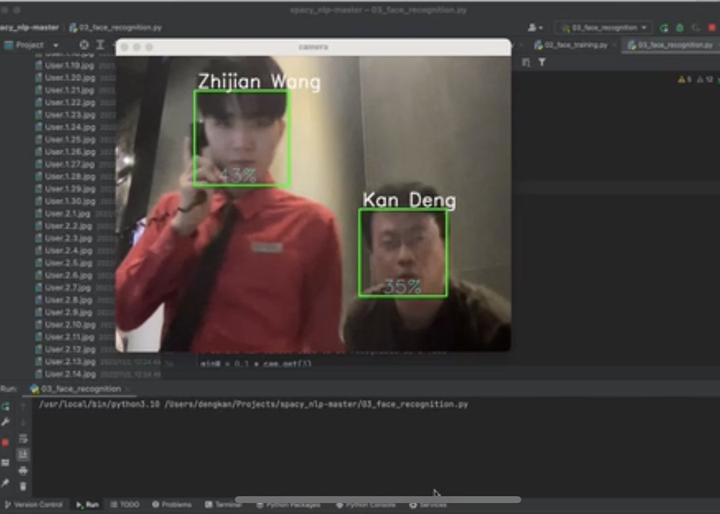Click the print icon in Run panel
This screenshot has height=514, width=720.
tap(23, 470)
